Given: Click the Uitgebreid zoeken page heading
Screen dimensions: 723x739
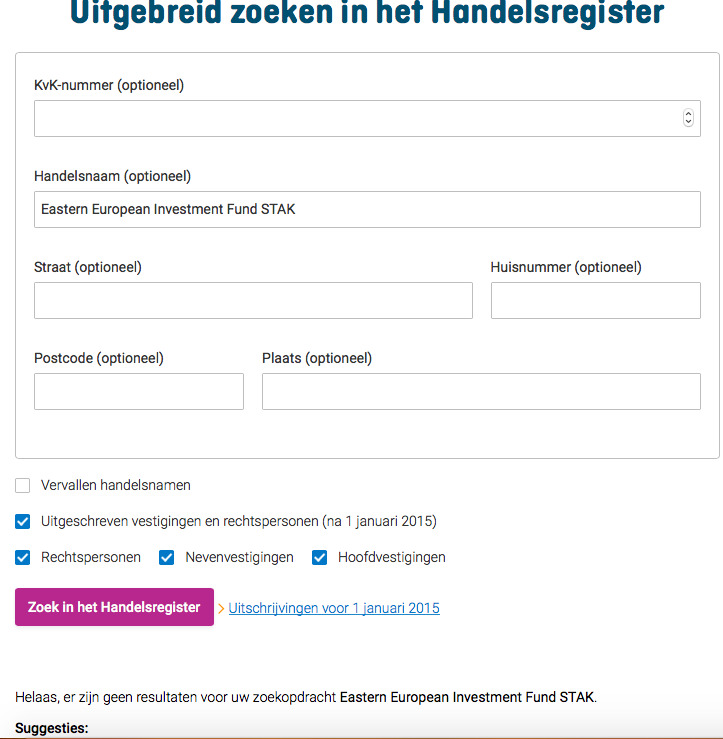Looking at the screenshot, I should [x=367, y=14].
